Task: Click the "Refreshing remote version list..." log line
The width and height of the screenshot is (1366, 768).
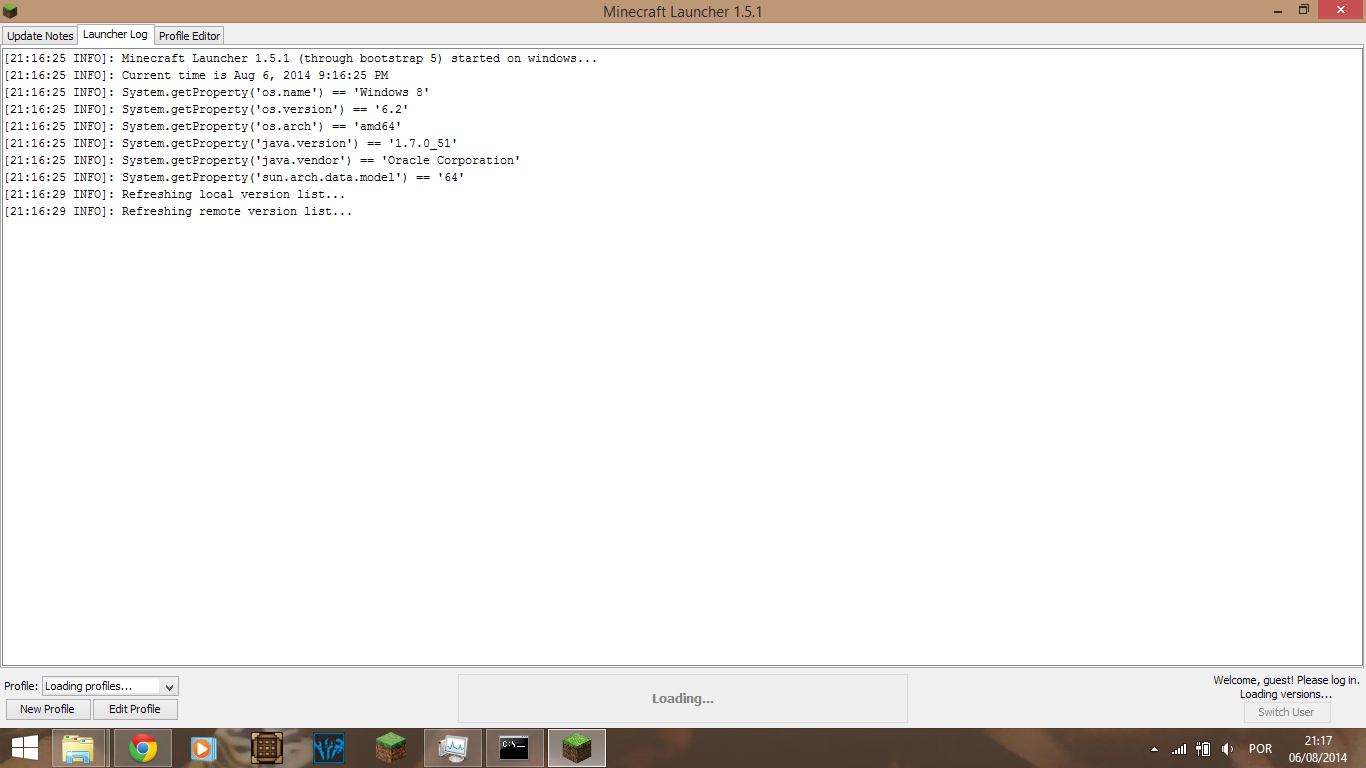Action: pyautogui.click(x=178, y=211)
